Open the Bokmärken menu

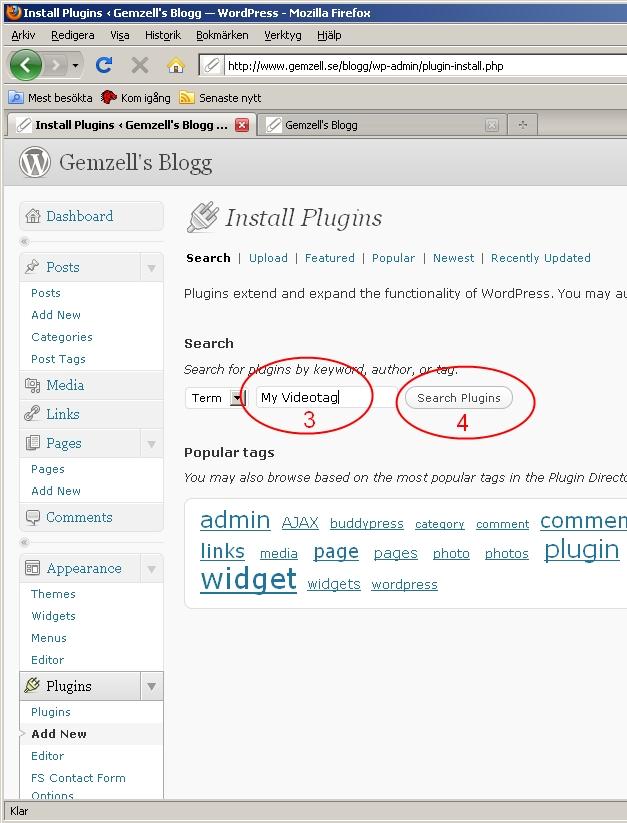point(222,35)
